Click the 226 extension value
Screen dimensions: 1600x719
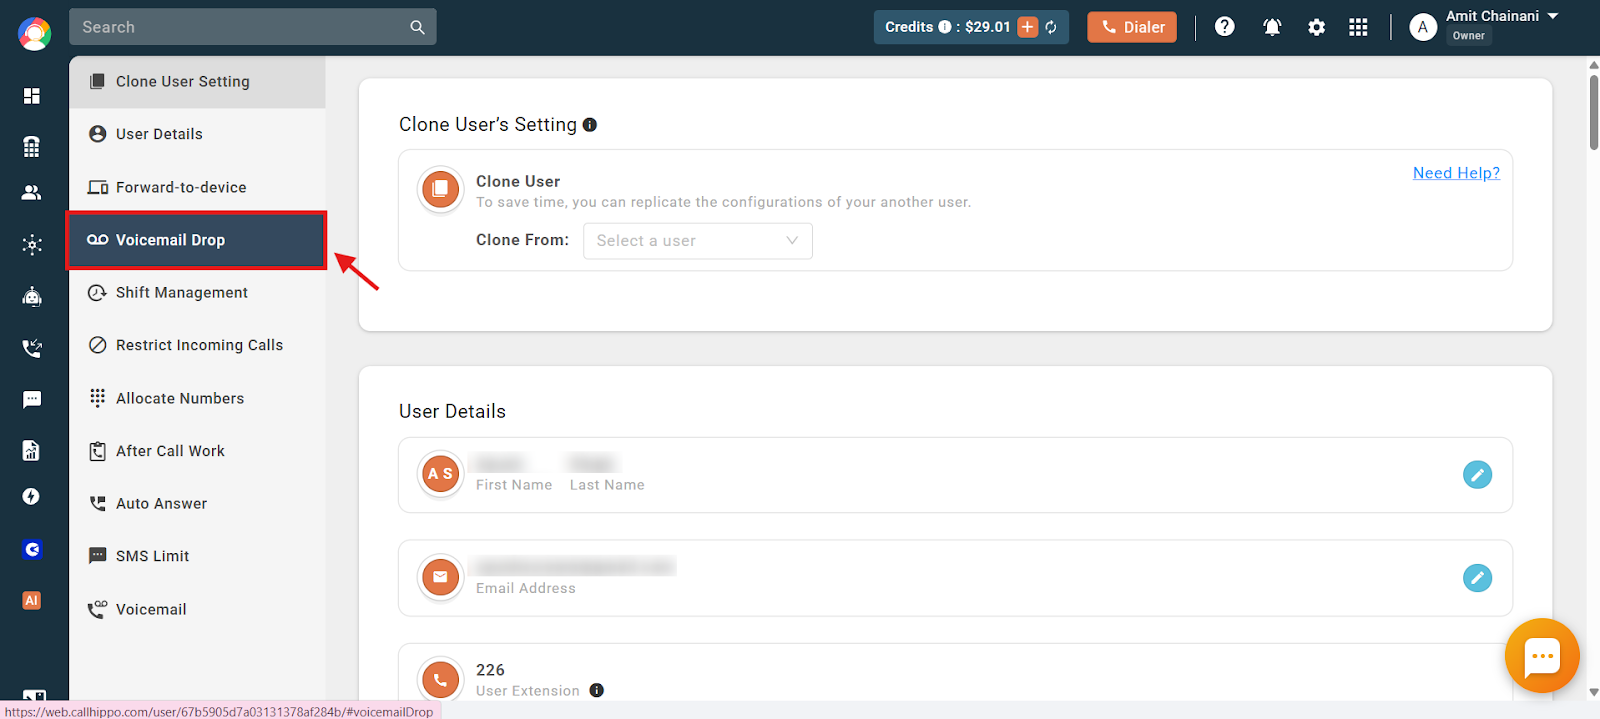(490, 670)
